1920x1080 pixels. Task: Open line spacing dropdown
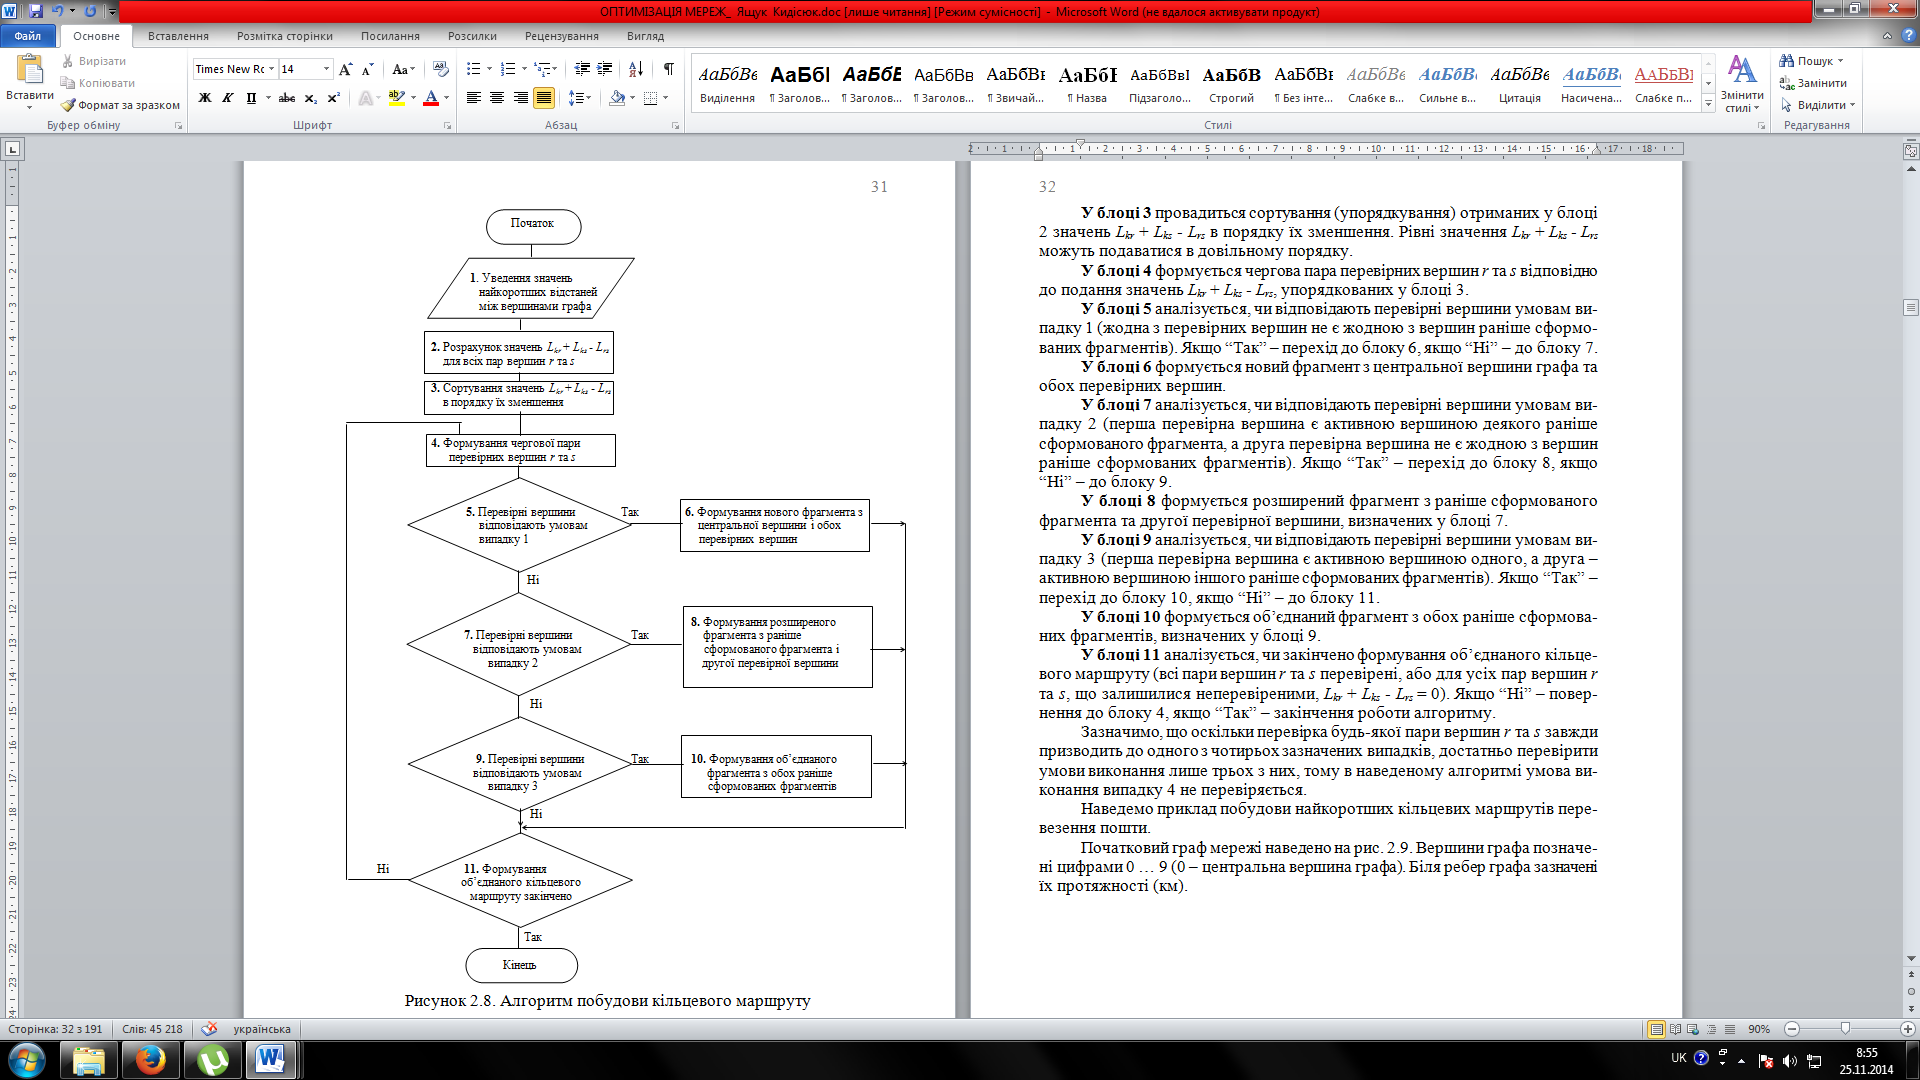tap(580, 98)
